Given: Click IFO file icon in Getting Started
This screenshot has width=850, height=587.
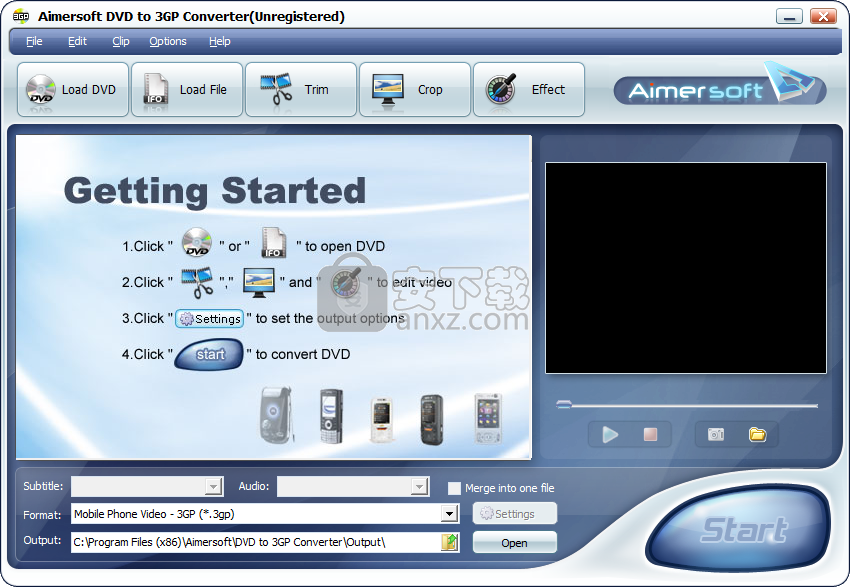Looking at the screenshot, I should (274, 242).
